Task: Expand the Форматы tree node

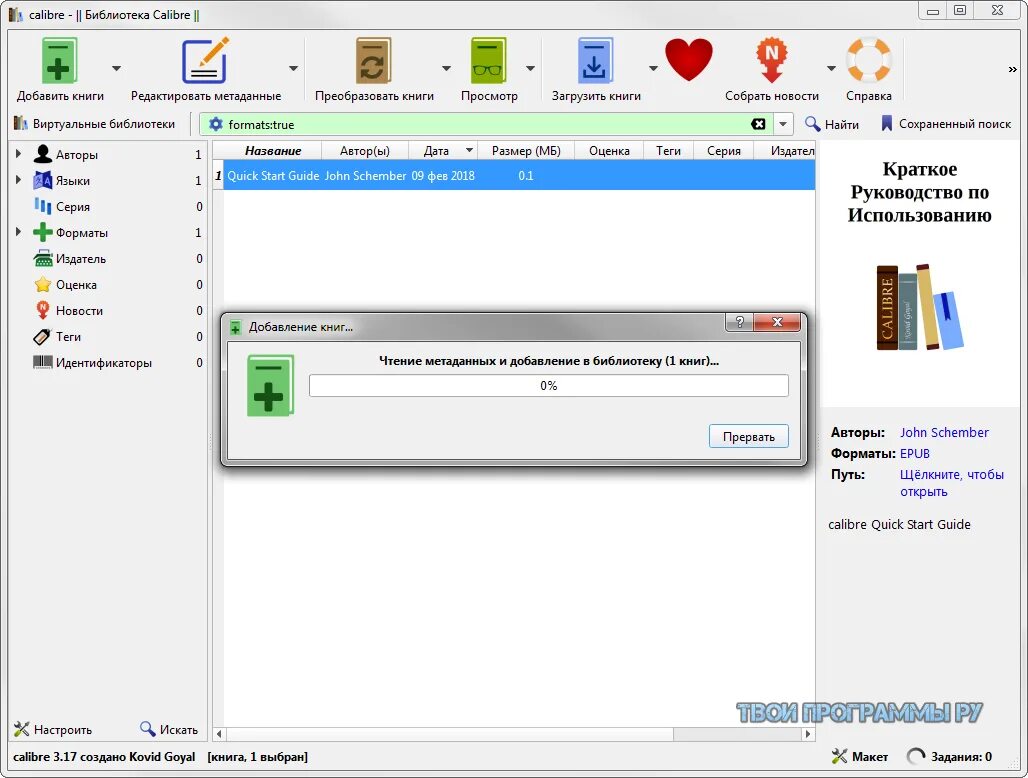Action: click(x=18, y=231)
